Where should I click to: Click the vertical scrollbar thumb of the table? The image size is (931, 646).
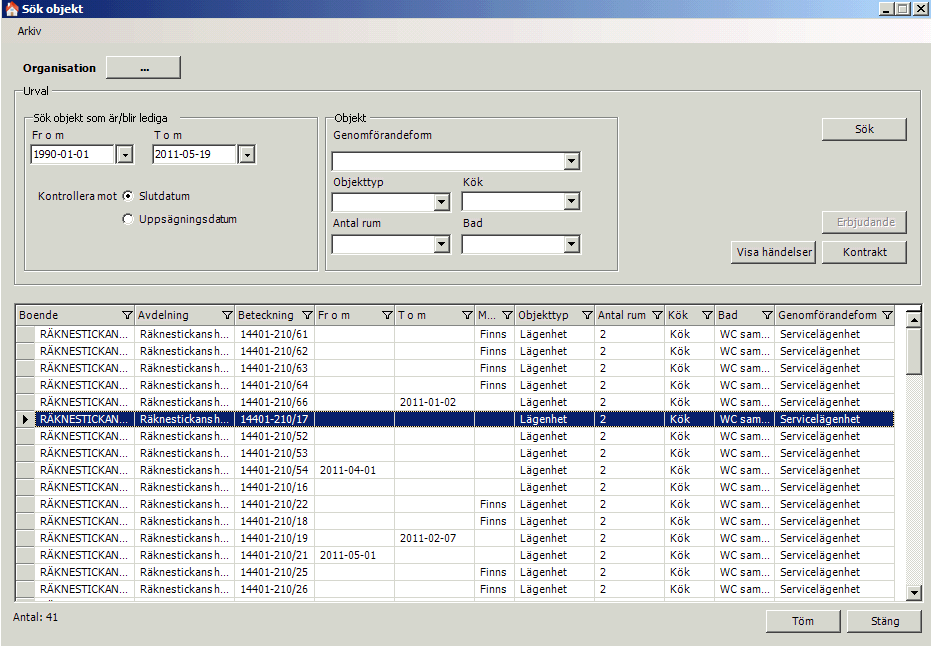pyautogui.click(x=914, y=352)
